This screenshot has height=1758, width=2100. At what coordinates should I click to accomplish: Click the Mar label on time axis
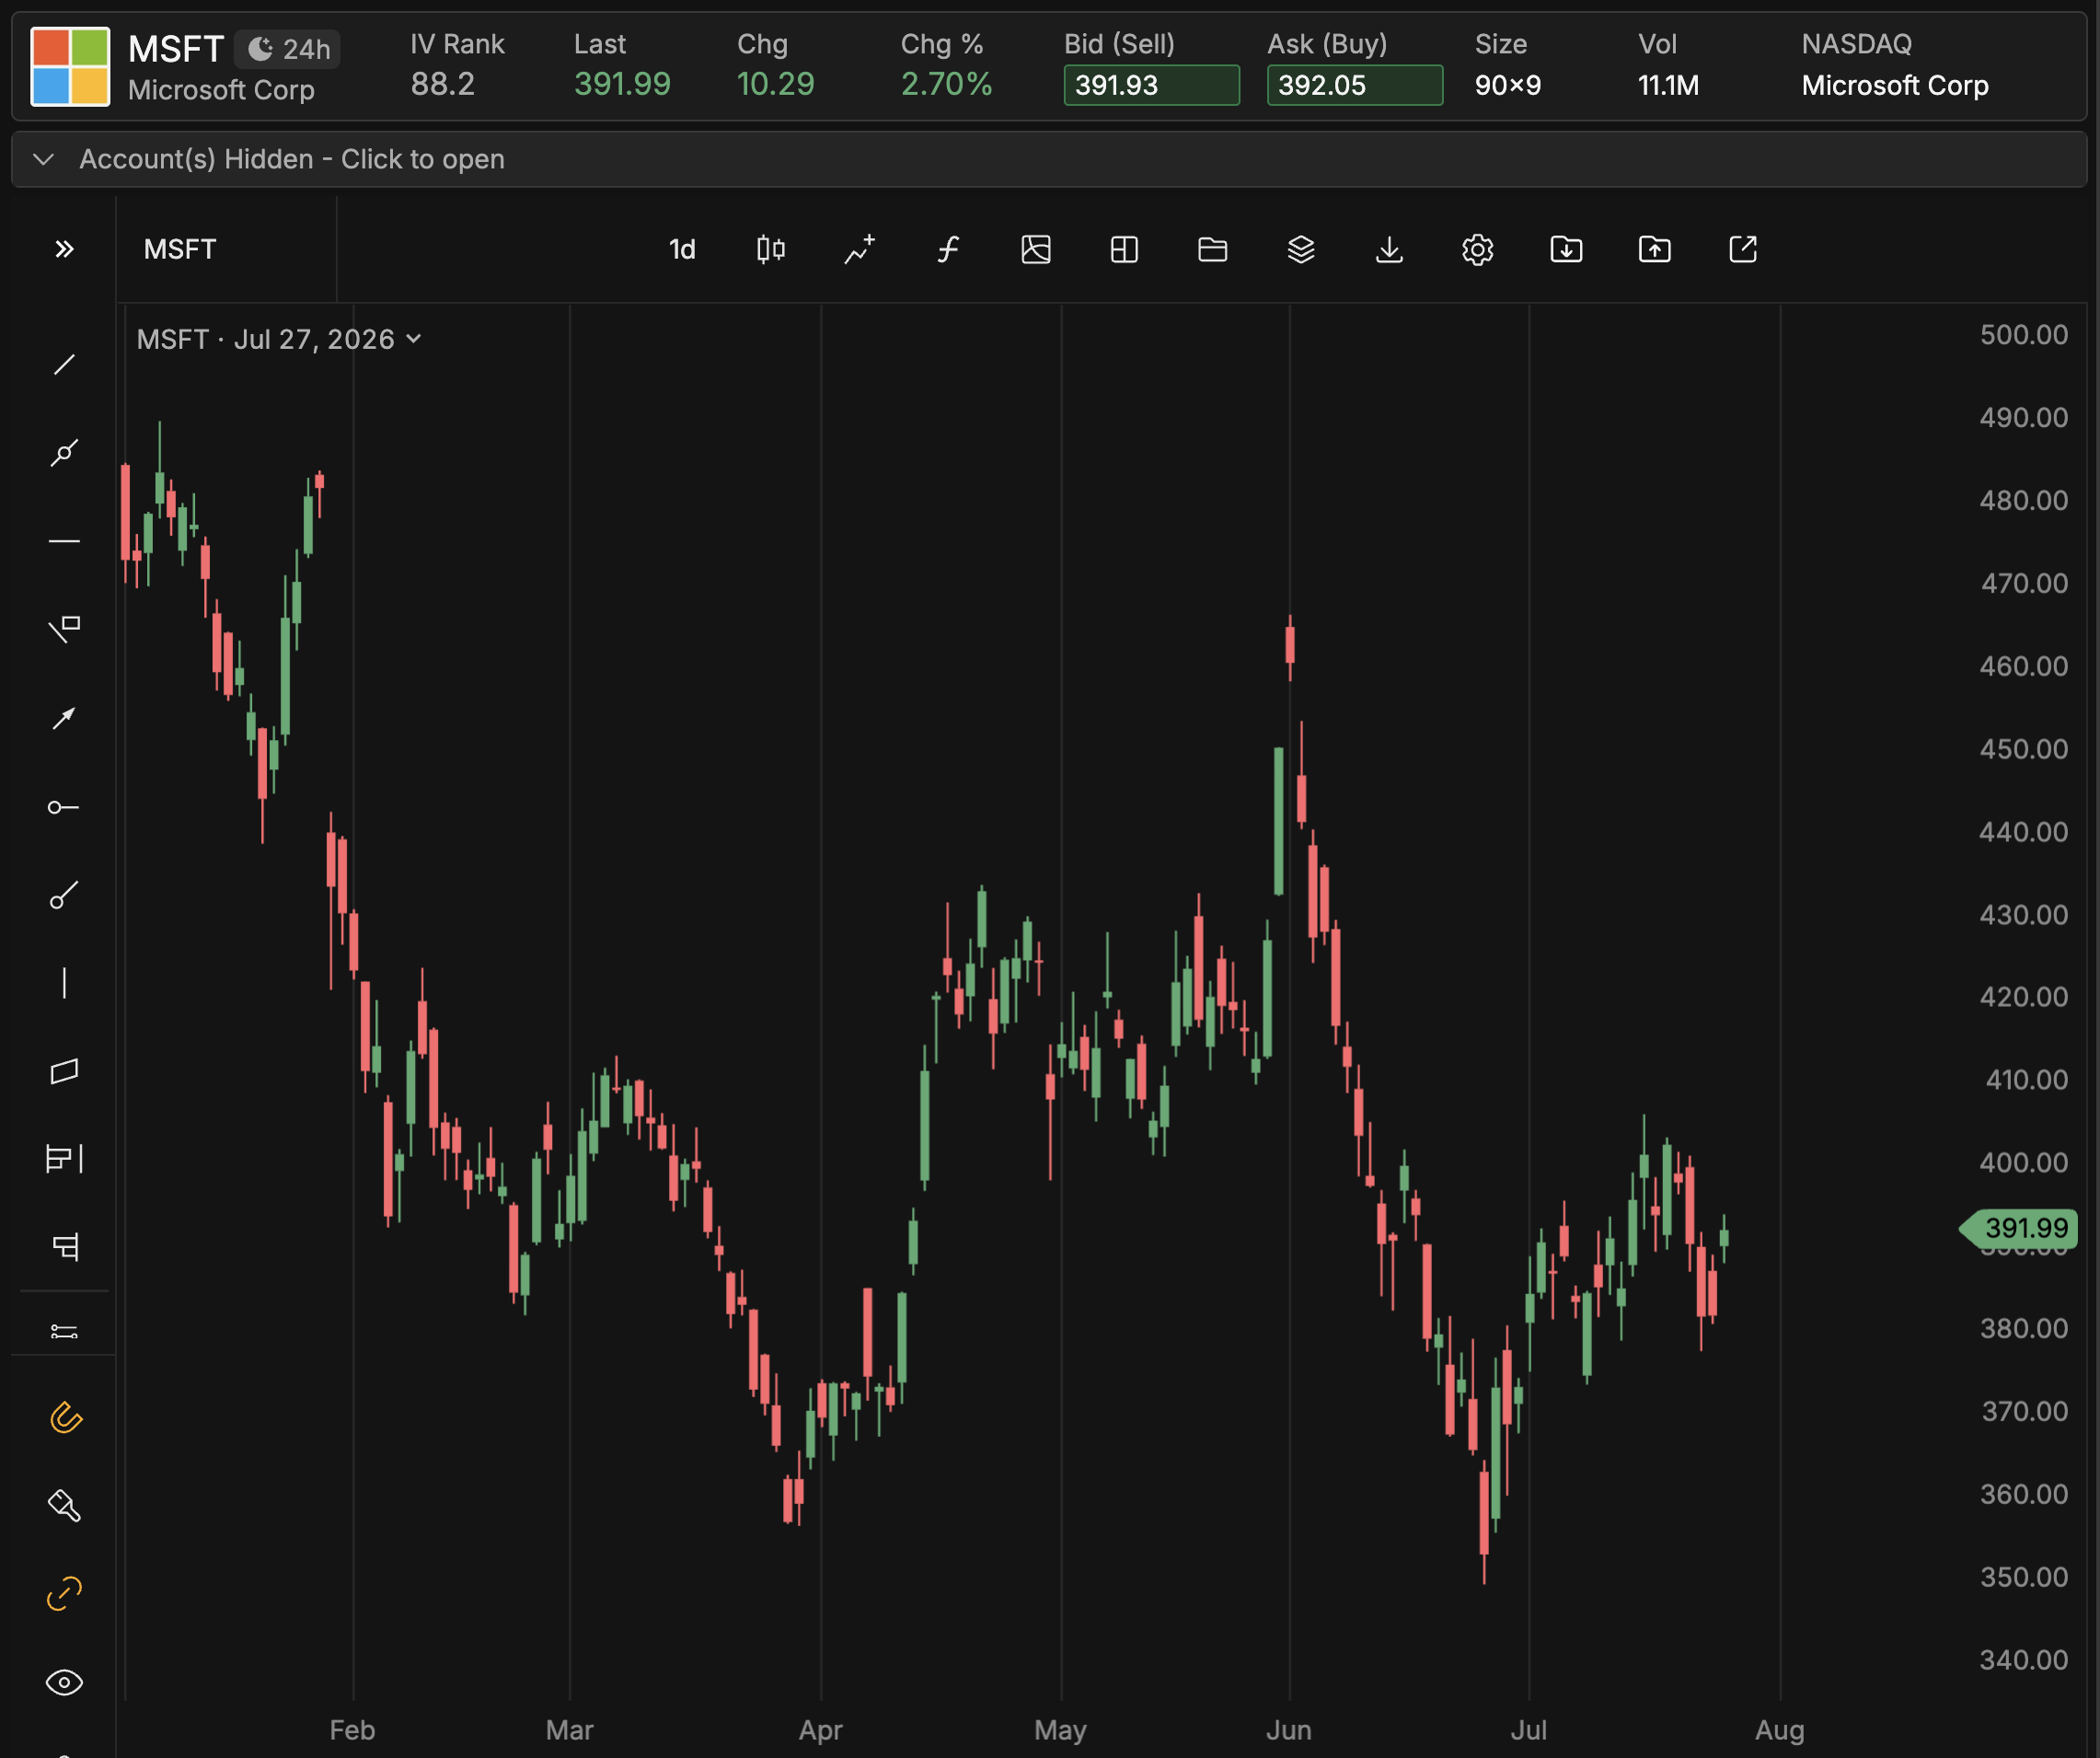(569, 1729)
